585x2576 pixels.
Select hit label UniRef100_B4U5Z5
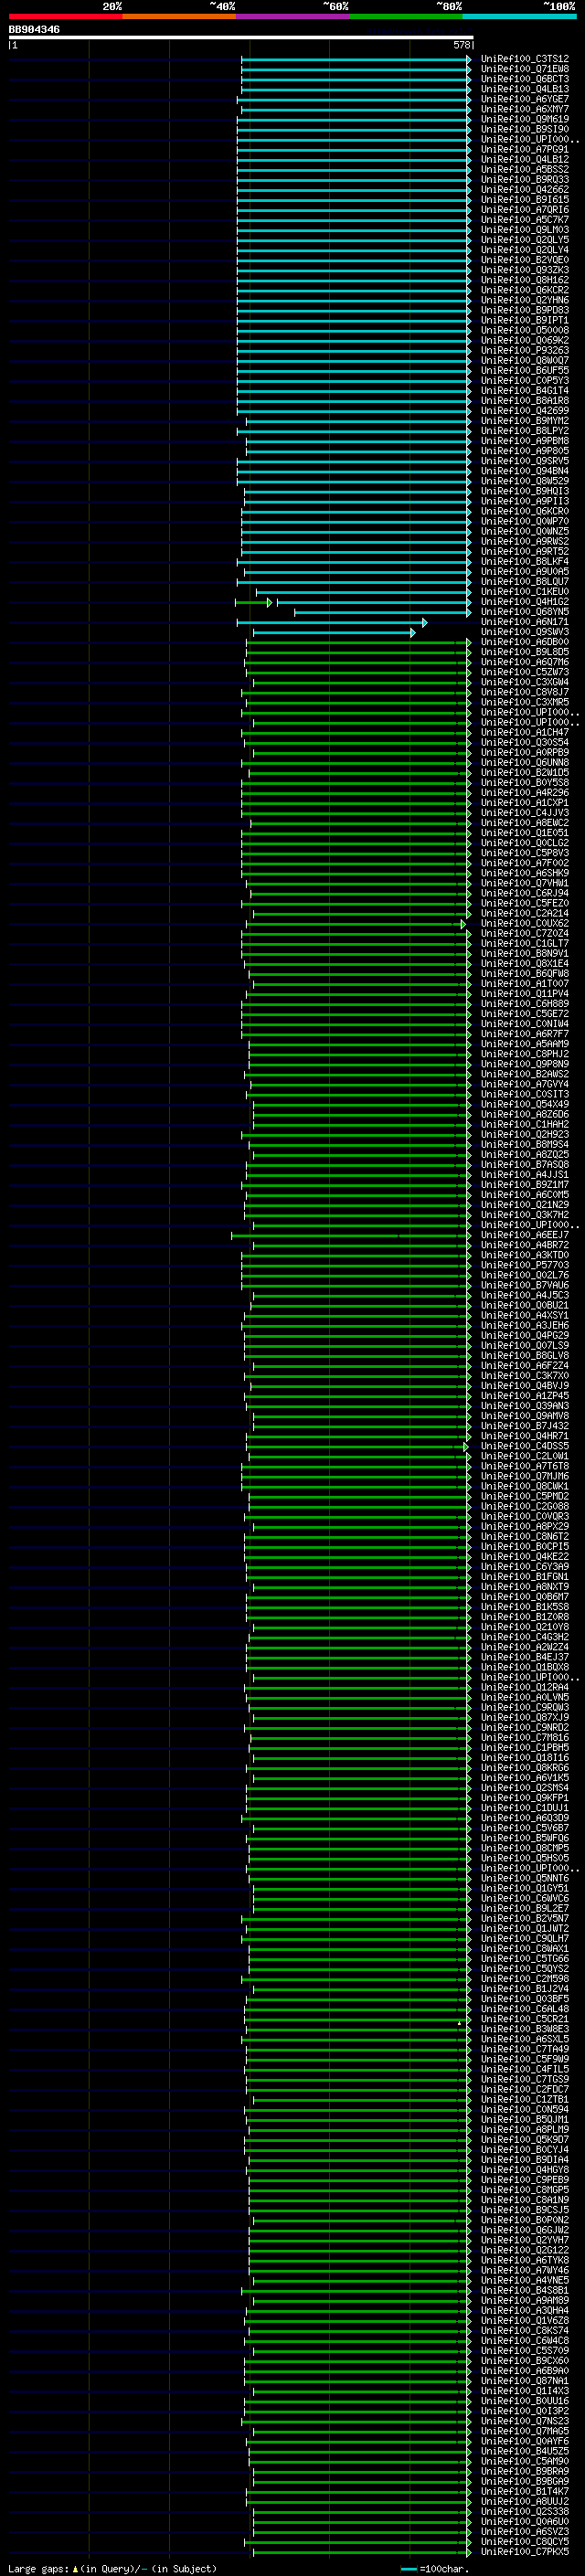524,2451
